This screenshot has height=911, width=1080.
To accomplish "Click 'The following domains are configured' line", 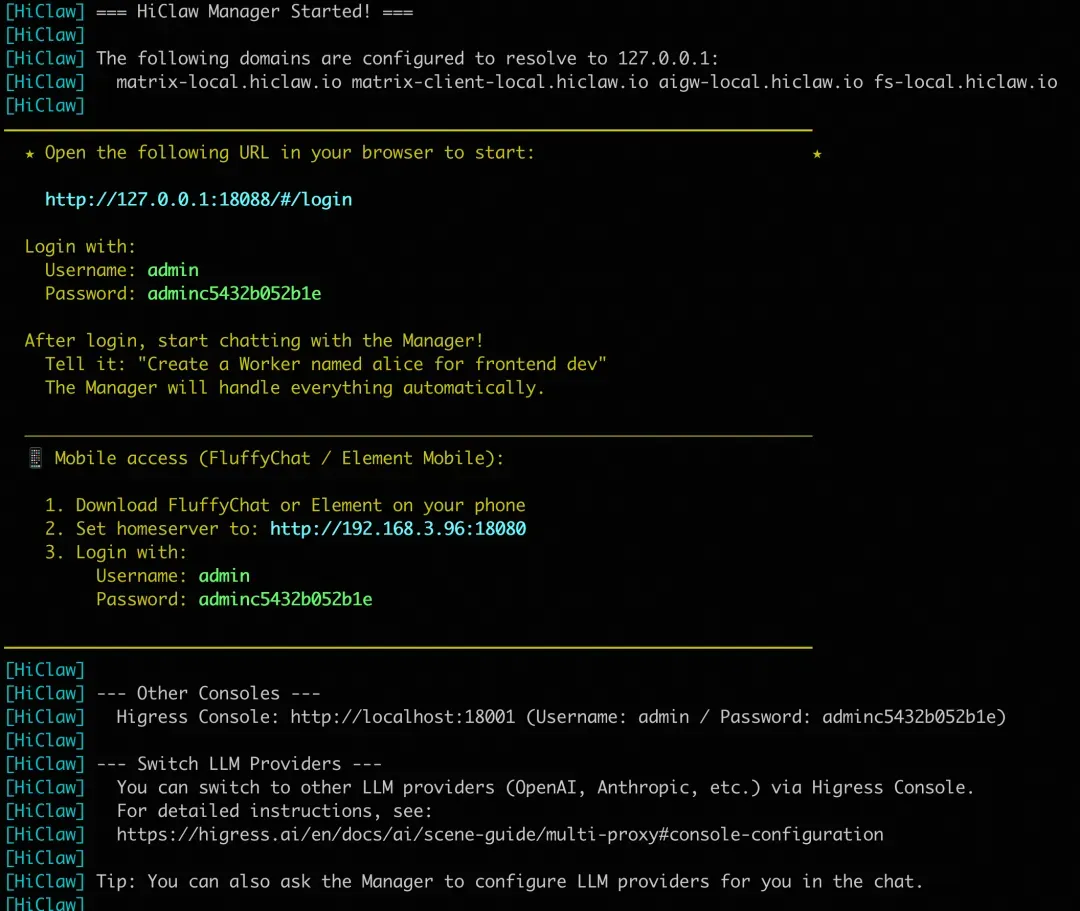I will pos(407,59).
